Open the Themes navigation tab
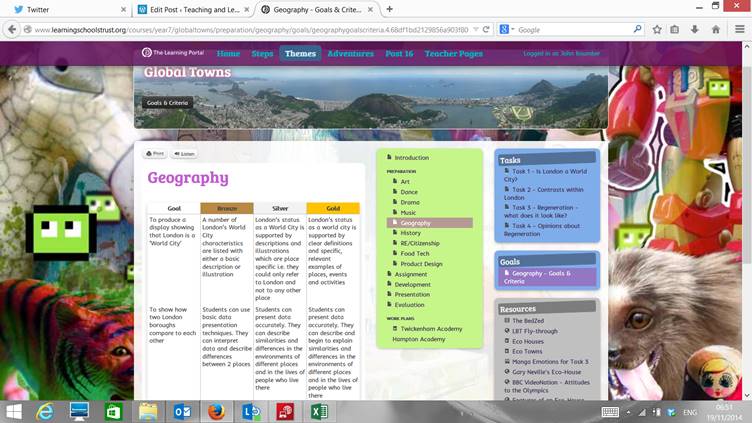752x423 pixels. (x=300, y=54)
